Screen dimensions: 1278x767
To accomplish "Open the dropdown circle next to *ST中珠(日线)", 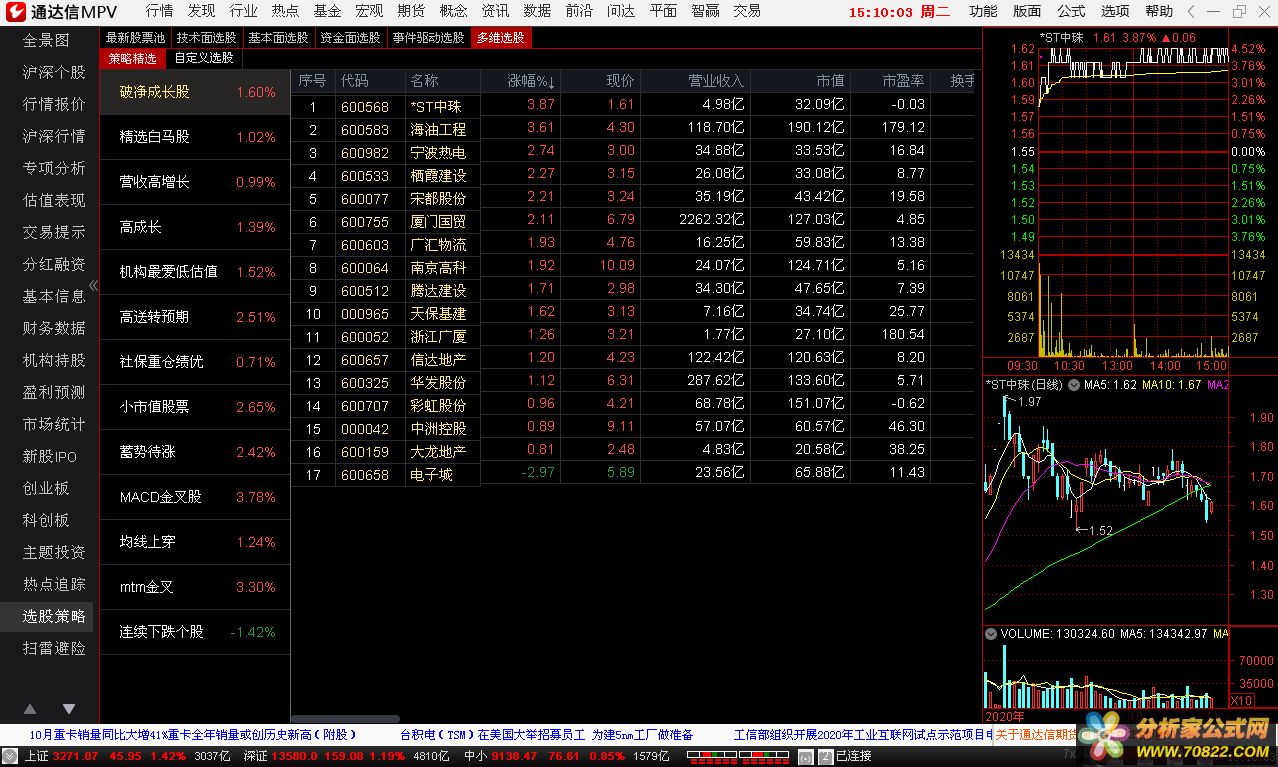I will tap(1074, 385).
